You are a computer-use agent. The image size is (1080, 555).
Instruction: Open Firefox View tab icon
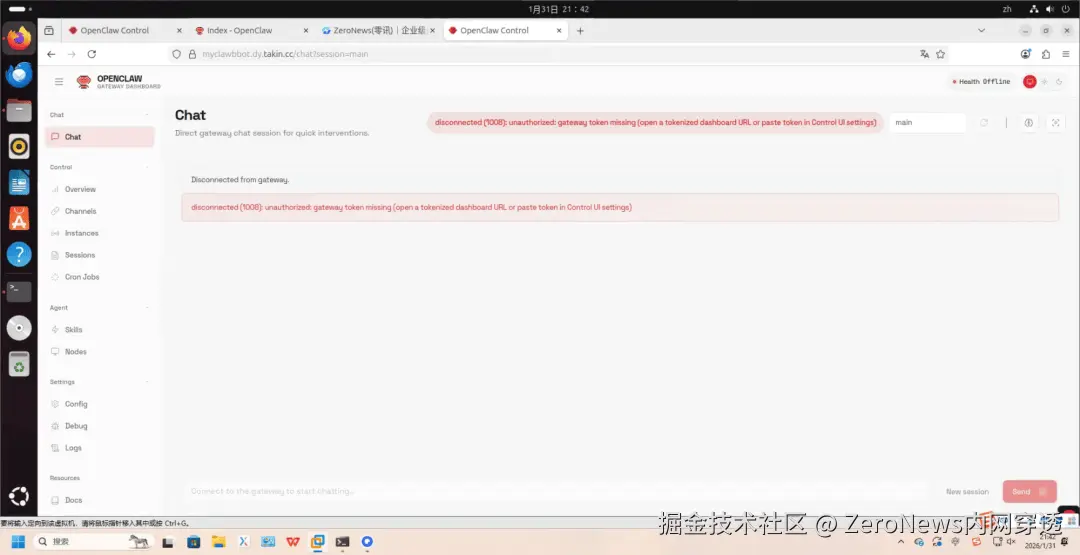pyautogui.click(x=49, y=31)
